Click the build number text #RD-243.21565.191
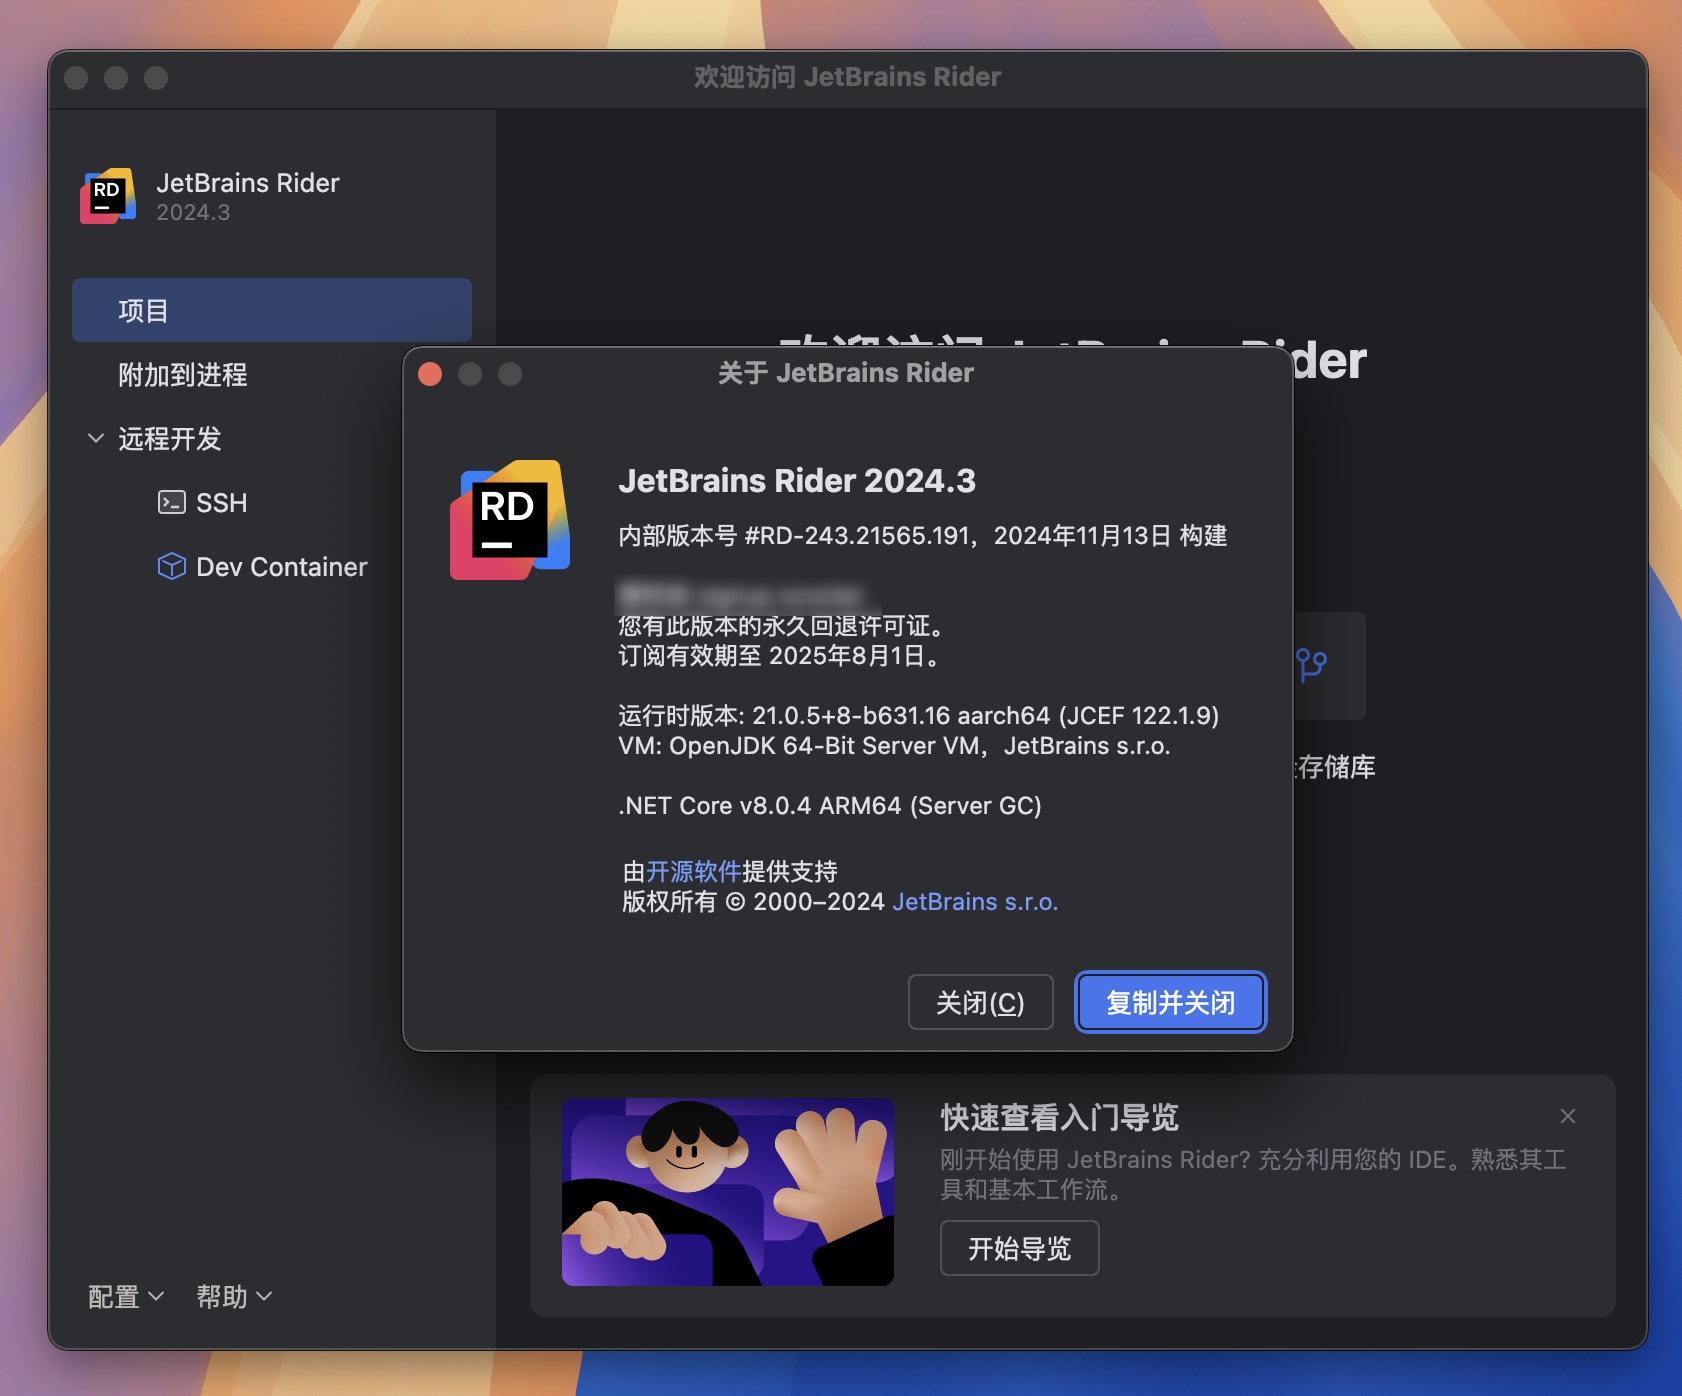This screenshot has width=1682, height=1396. tap(857, 536)
